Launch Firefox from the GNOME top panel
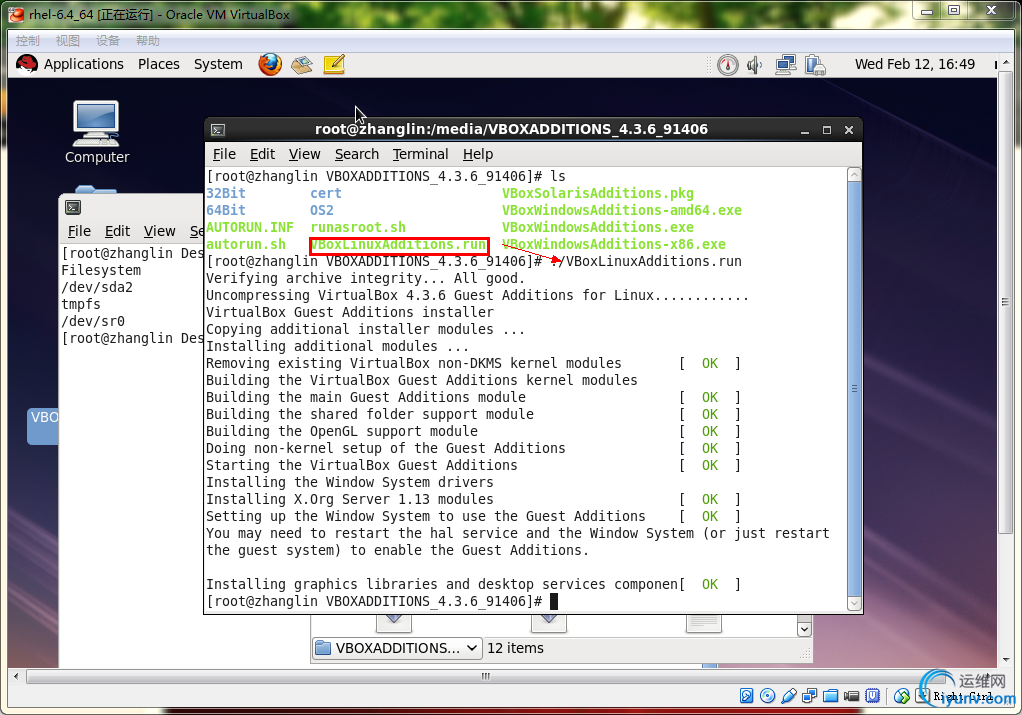Viewport: 1022px width, 715px height. pos(270,64)
